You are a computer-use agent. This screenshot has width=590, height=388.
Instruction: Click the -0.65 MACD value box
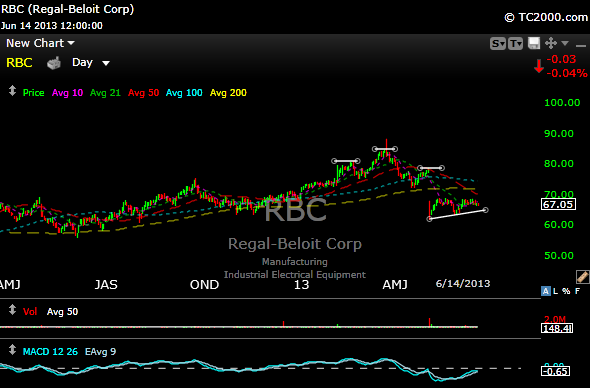(555, 371)
